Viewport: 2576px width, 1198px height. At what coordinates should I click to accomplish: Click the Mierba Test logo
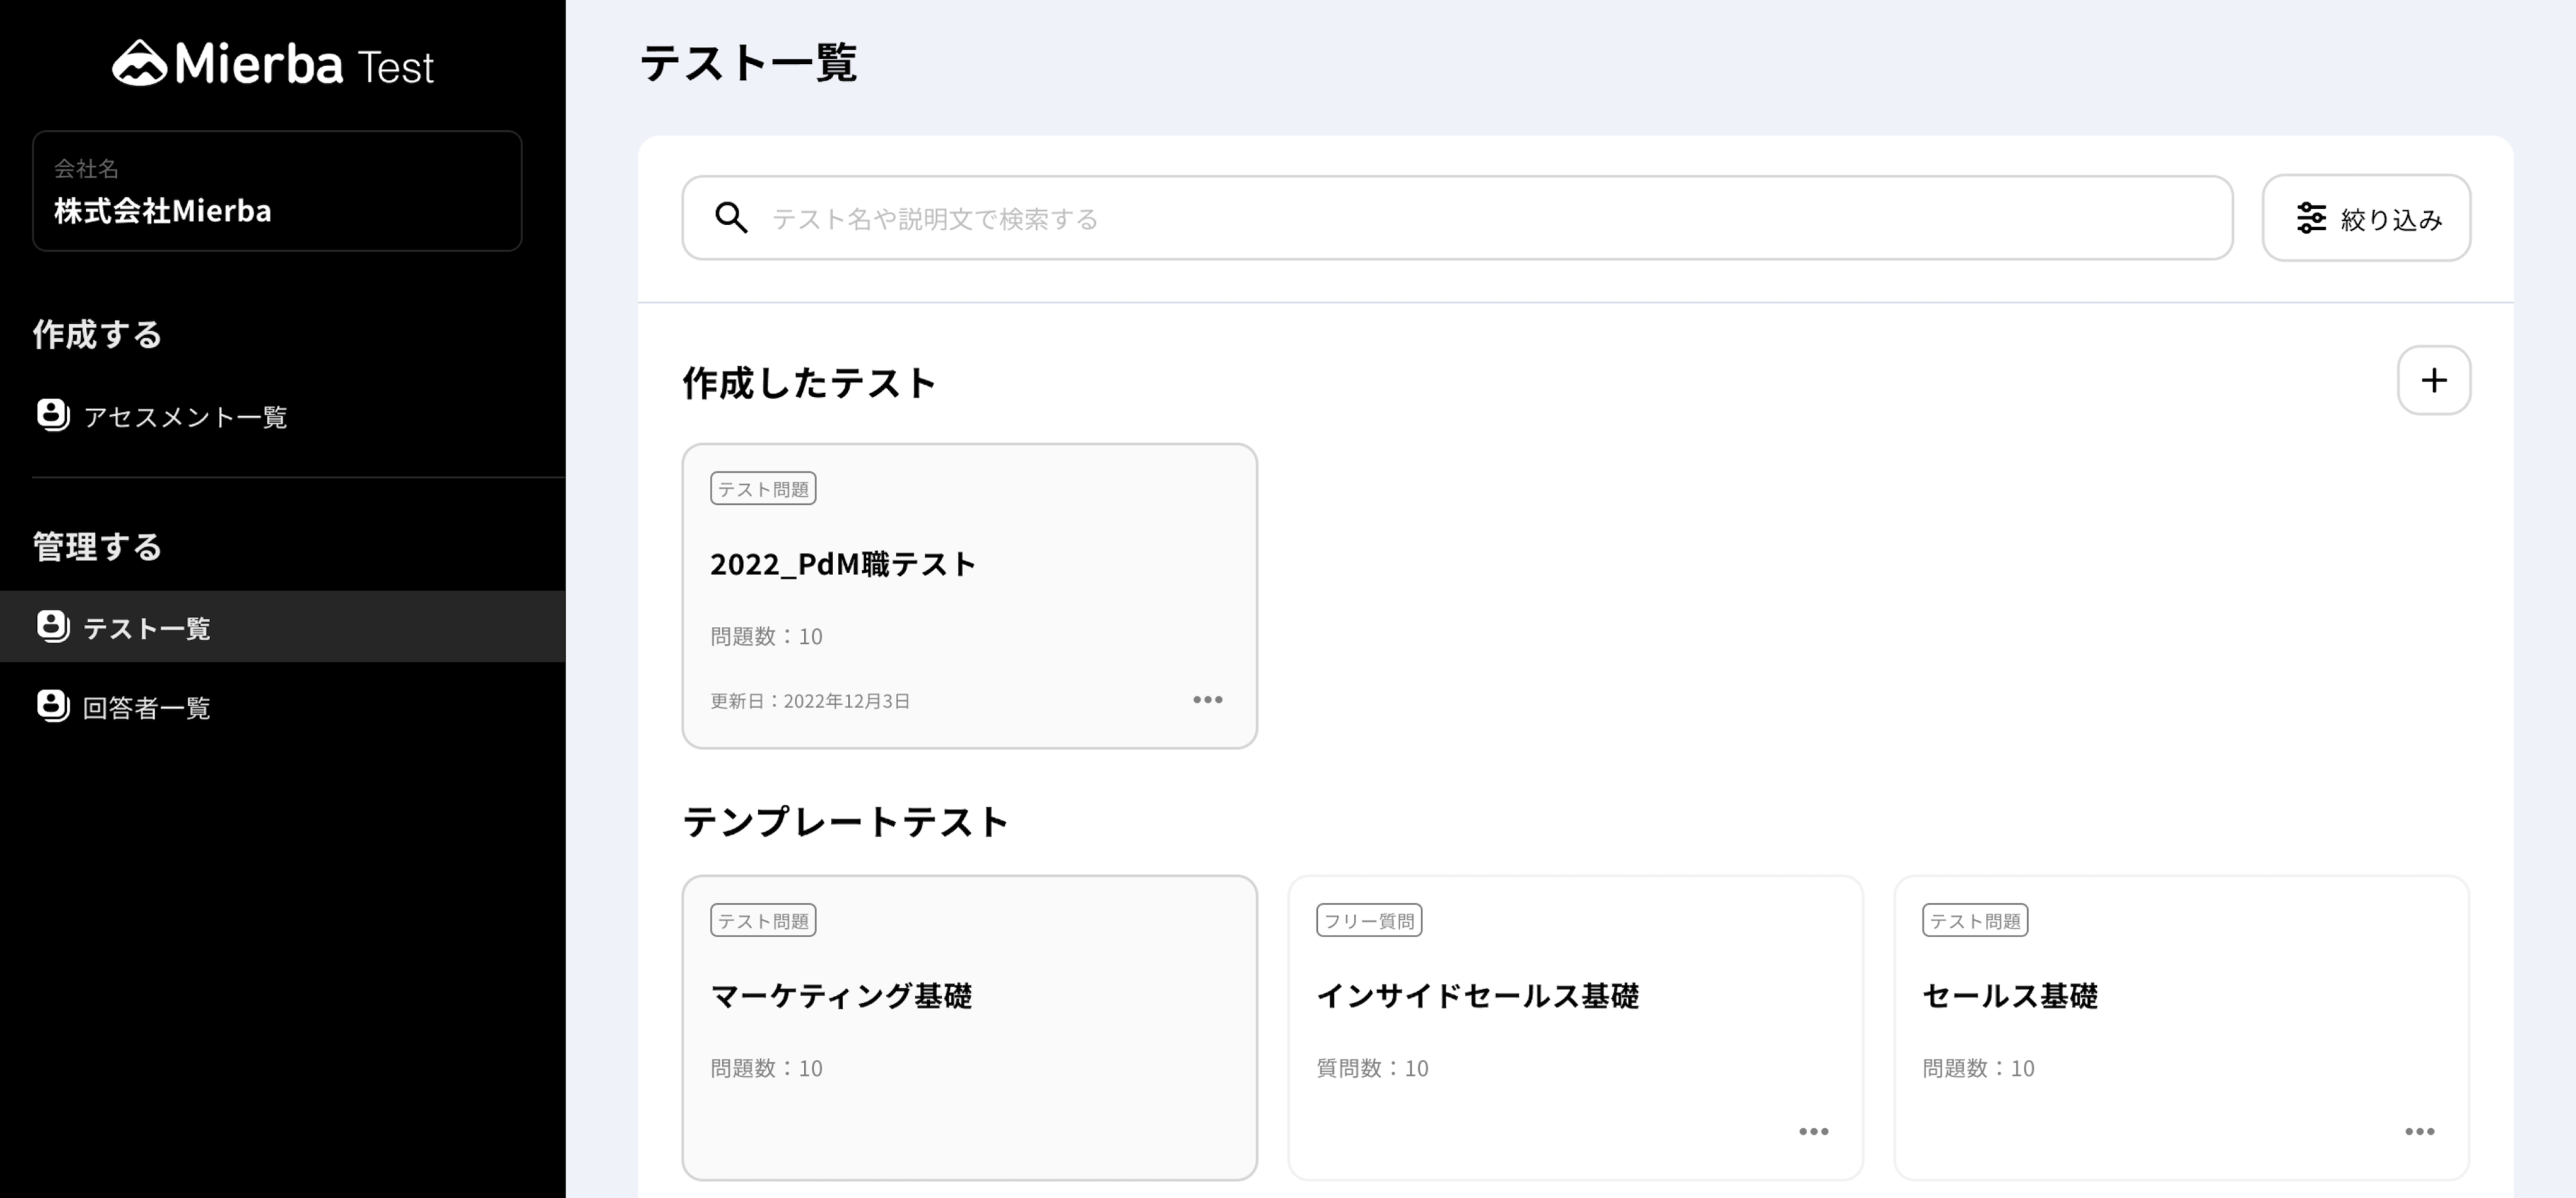(x=273, y=64)
